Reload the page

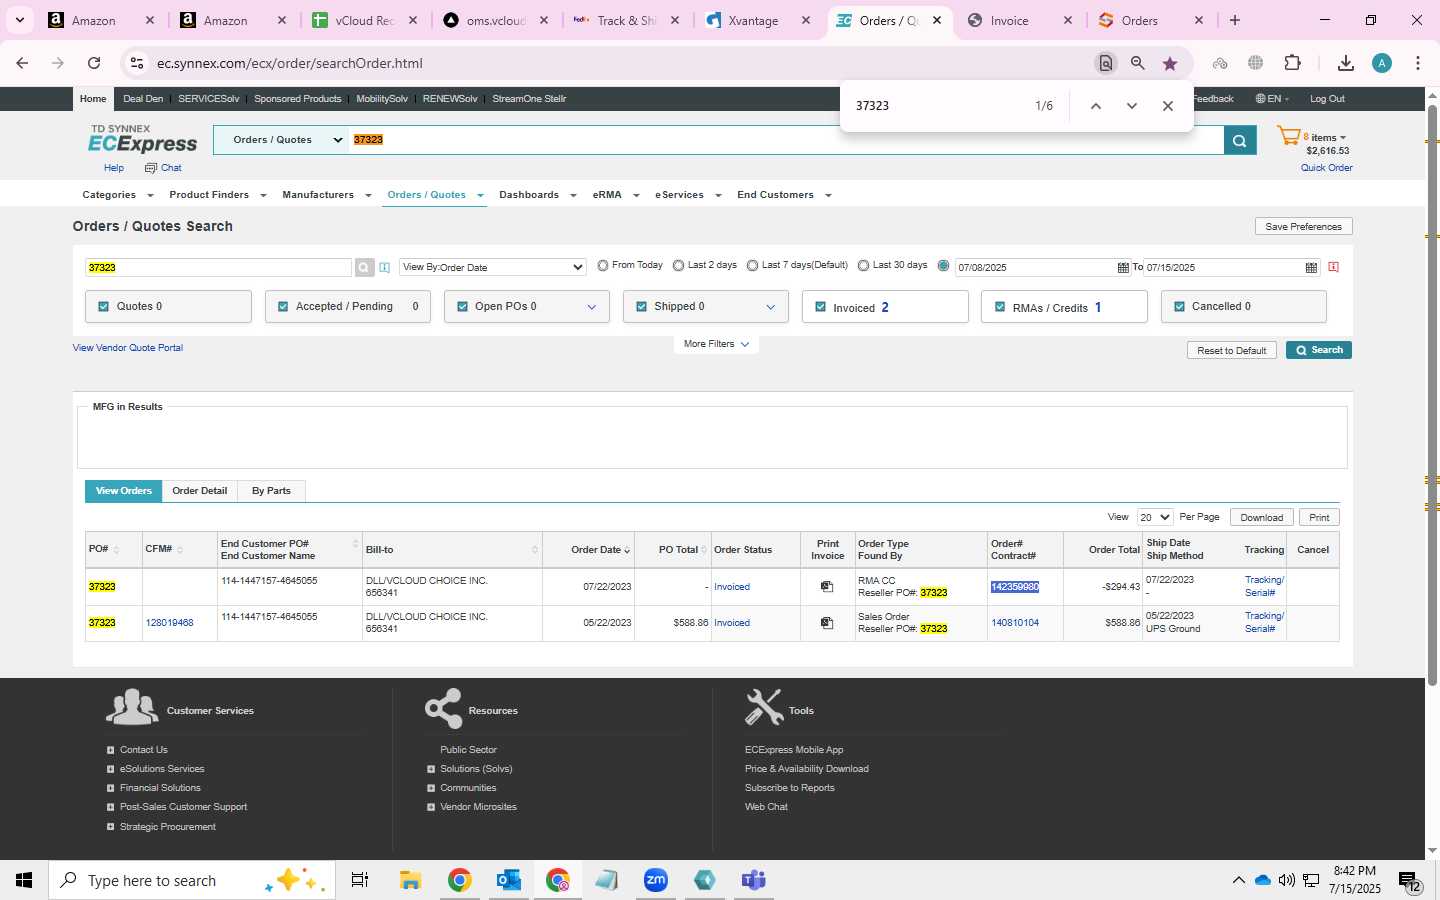[x=94, y=63]
